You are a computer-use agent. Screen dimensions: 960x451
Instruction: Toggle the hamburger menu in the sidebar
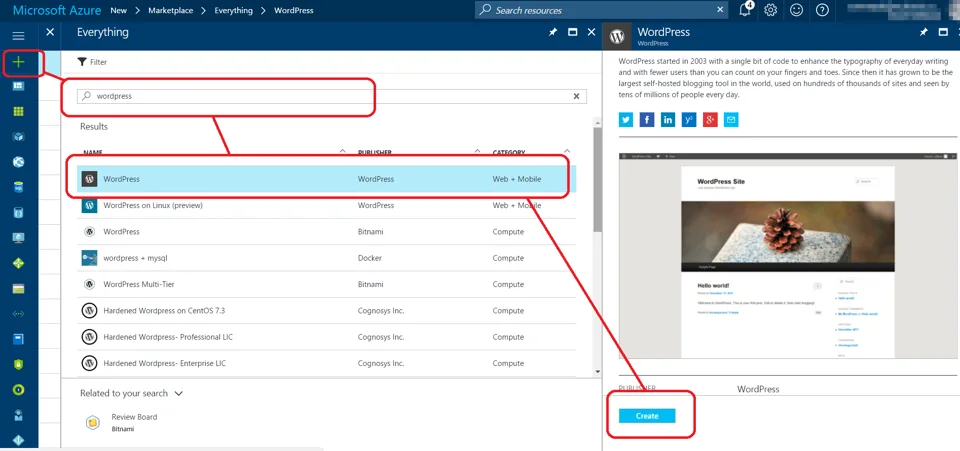click(18, 36)
